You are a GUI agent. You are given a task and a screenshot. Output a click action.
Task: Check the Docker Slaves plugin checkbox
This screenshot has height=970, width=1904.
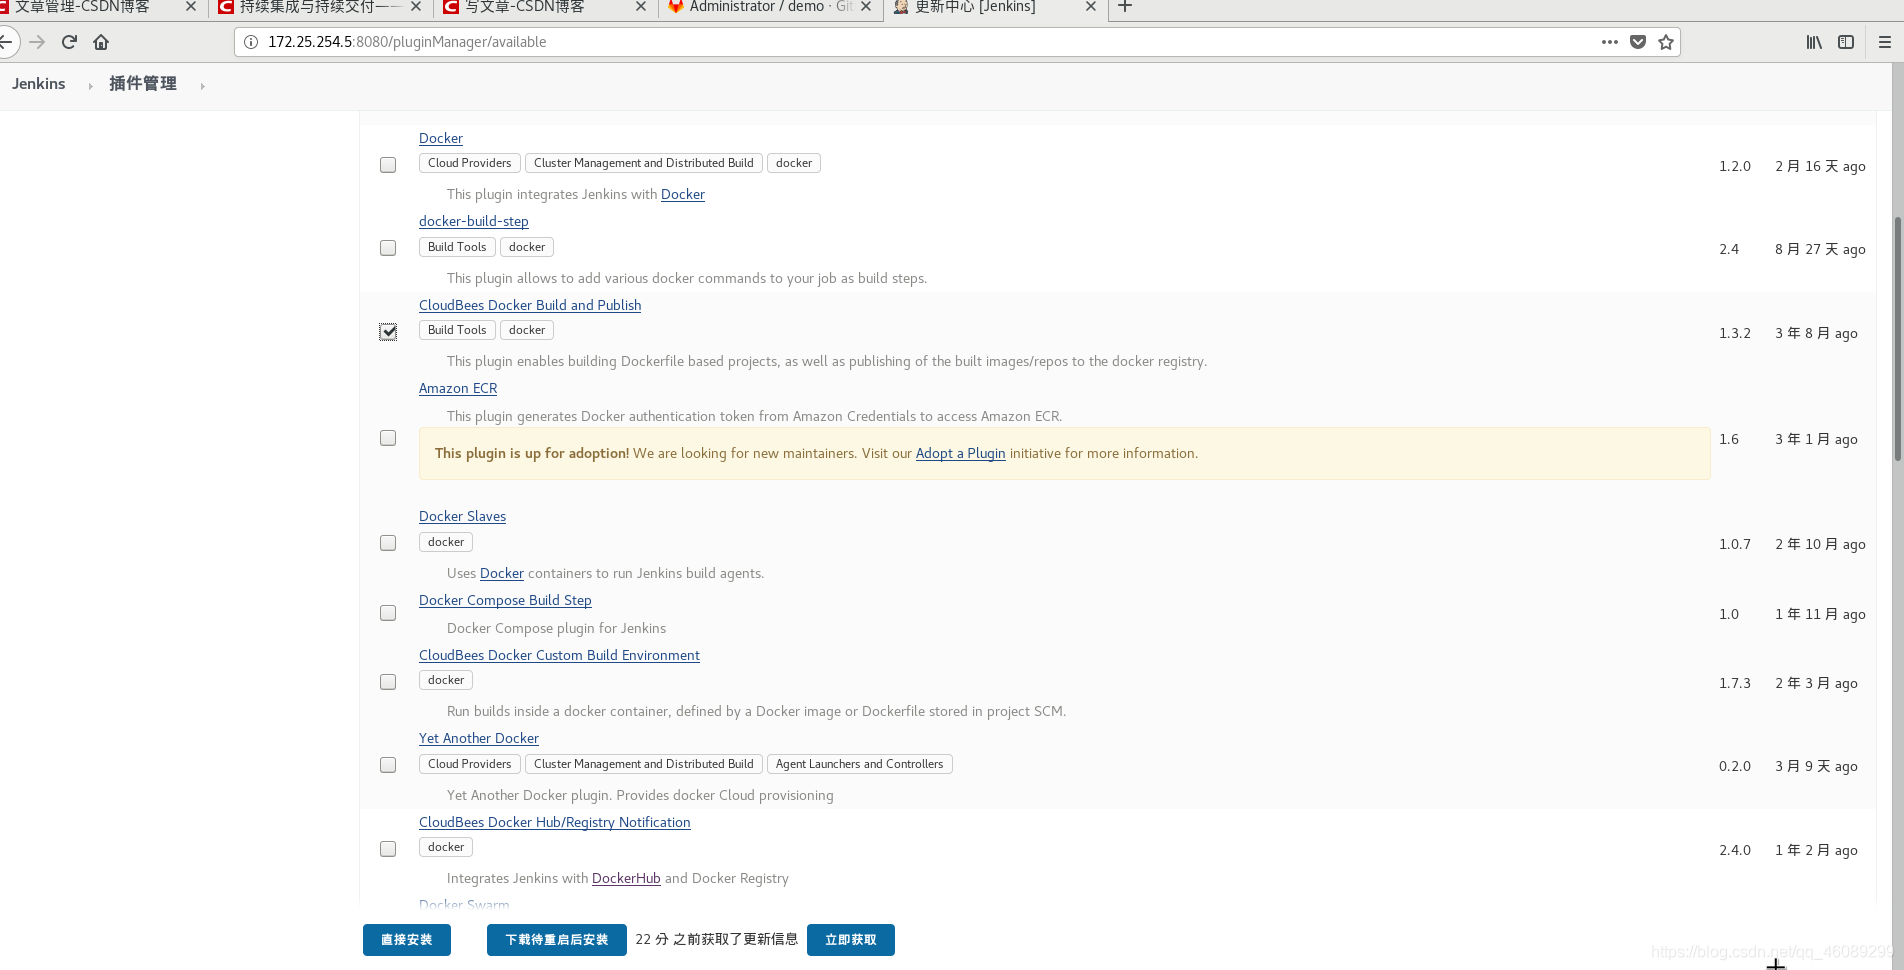coord(388,543)
